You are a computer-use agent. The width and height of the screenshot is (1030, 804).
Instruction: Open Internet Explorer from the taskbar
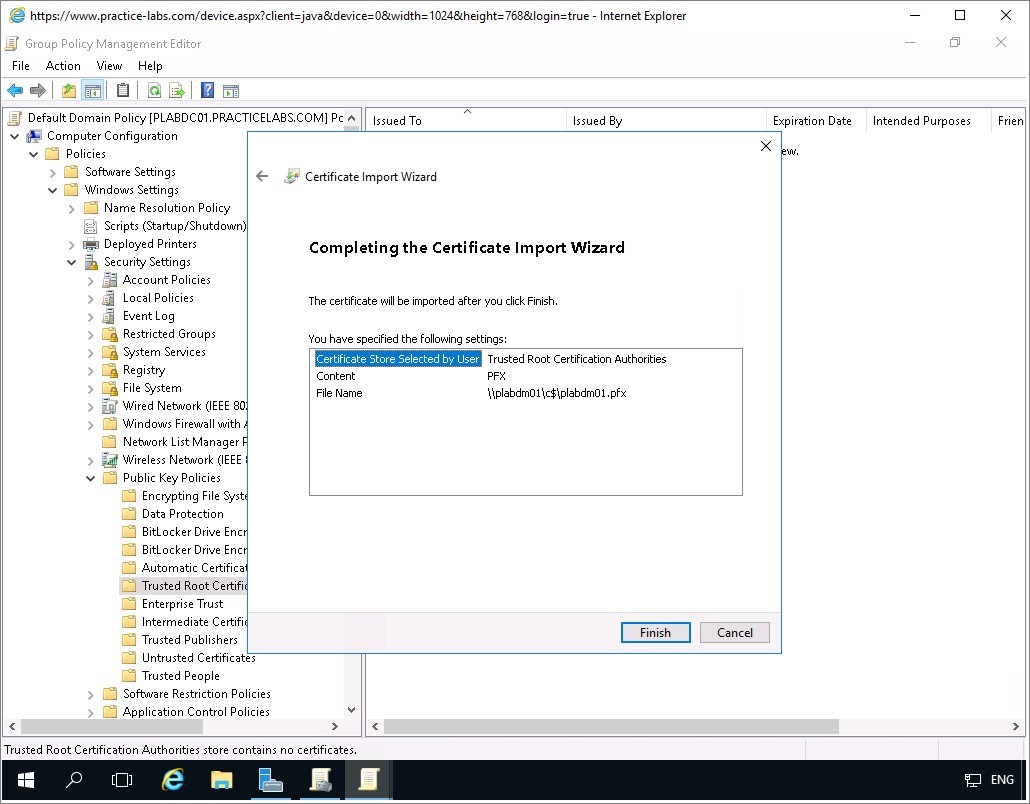pyautogui.click(x=173, y=780)
